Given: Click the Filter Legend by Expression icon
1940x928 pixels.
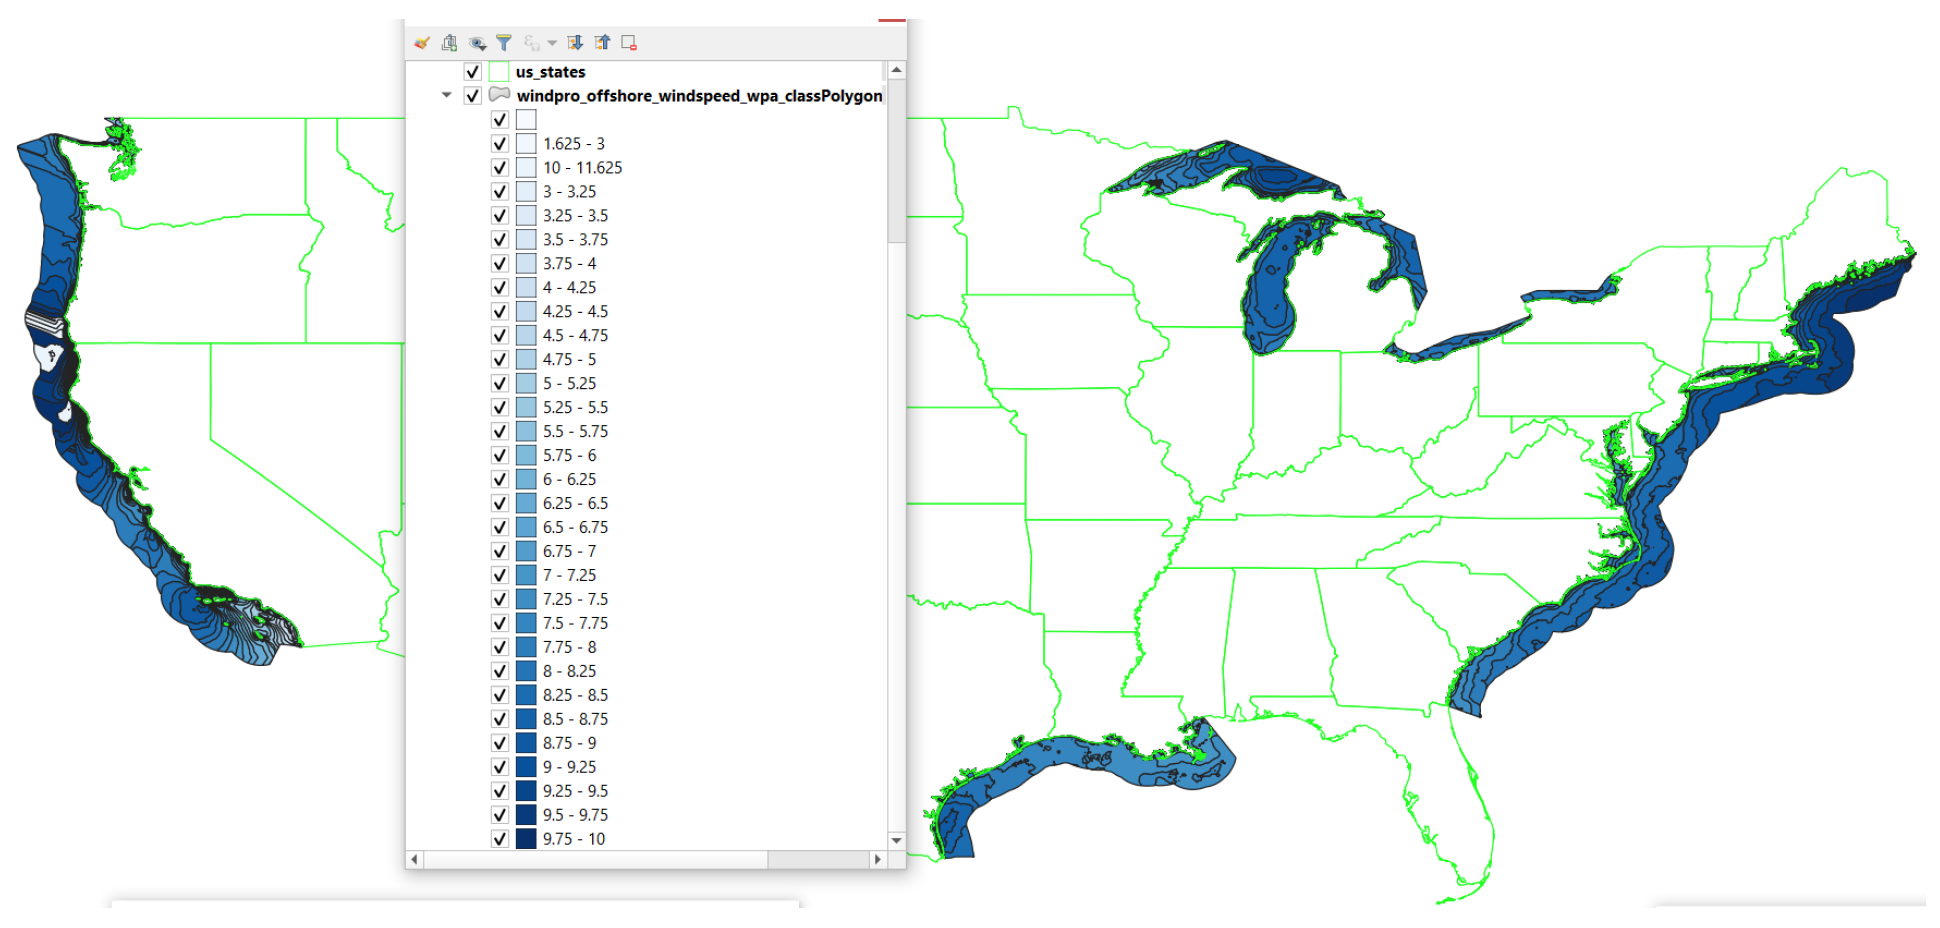Looking at the screenshot, I should [x=531, y=43].
